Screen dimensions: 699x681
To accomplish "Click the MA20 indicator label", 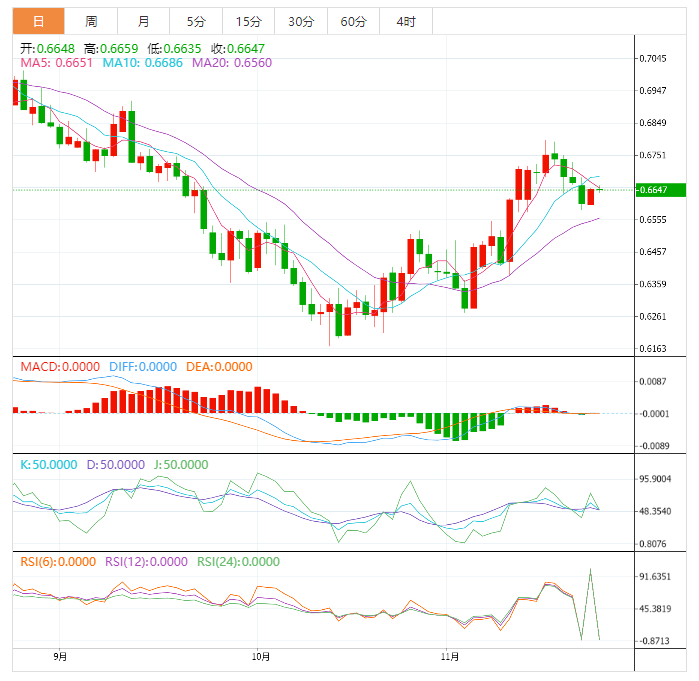I will pyautogui.click(x=231, y=63).
